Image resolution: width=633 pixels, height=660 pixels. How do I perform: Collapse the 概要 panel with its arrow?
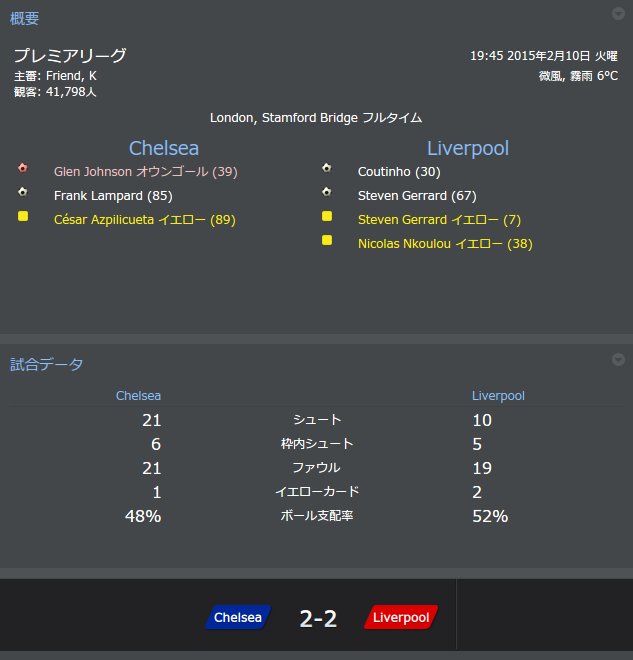(x=618, y=14)
